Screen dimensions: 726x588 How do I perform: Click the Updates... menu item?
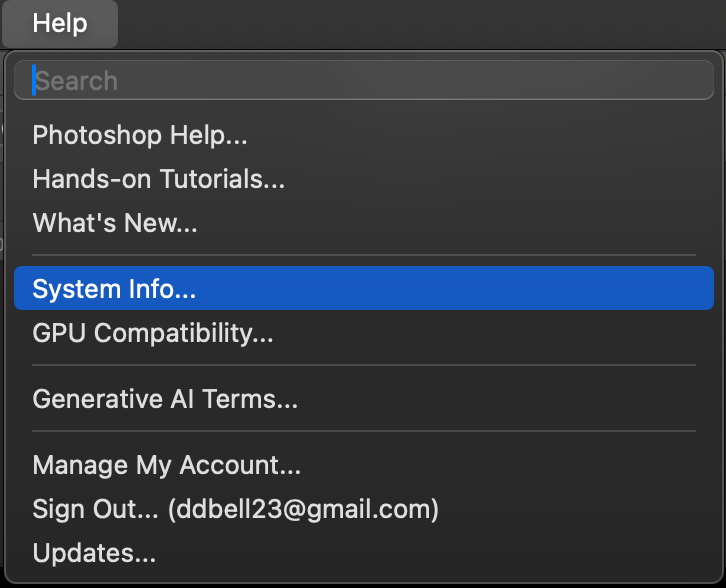click(94, 553)
